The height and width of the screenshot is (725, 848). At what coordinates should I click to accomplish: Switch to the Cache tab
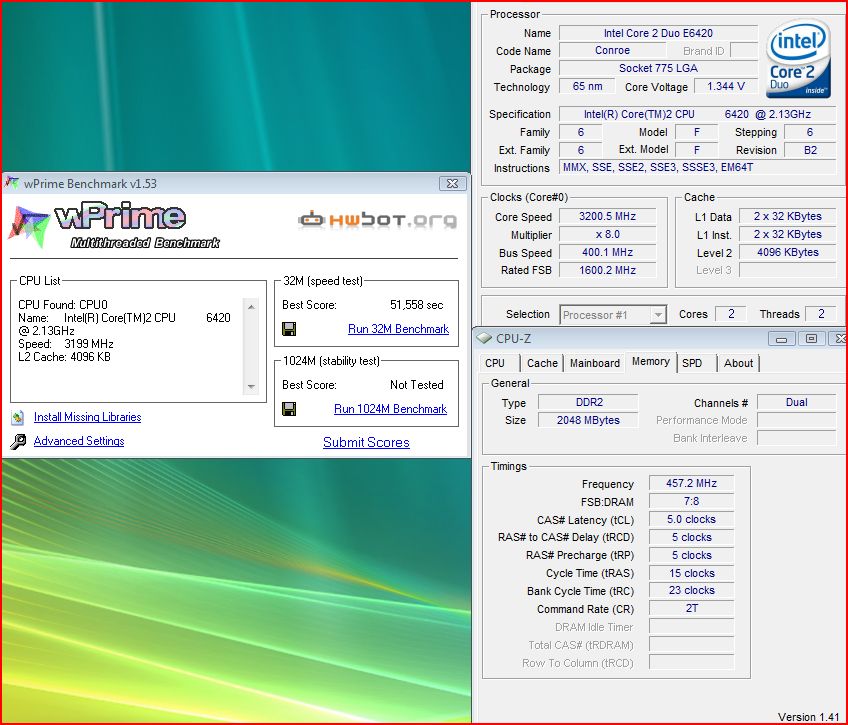pos(542,363)
